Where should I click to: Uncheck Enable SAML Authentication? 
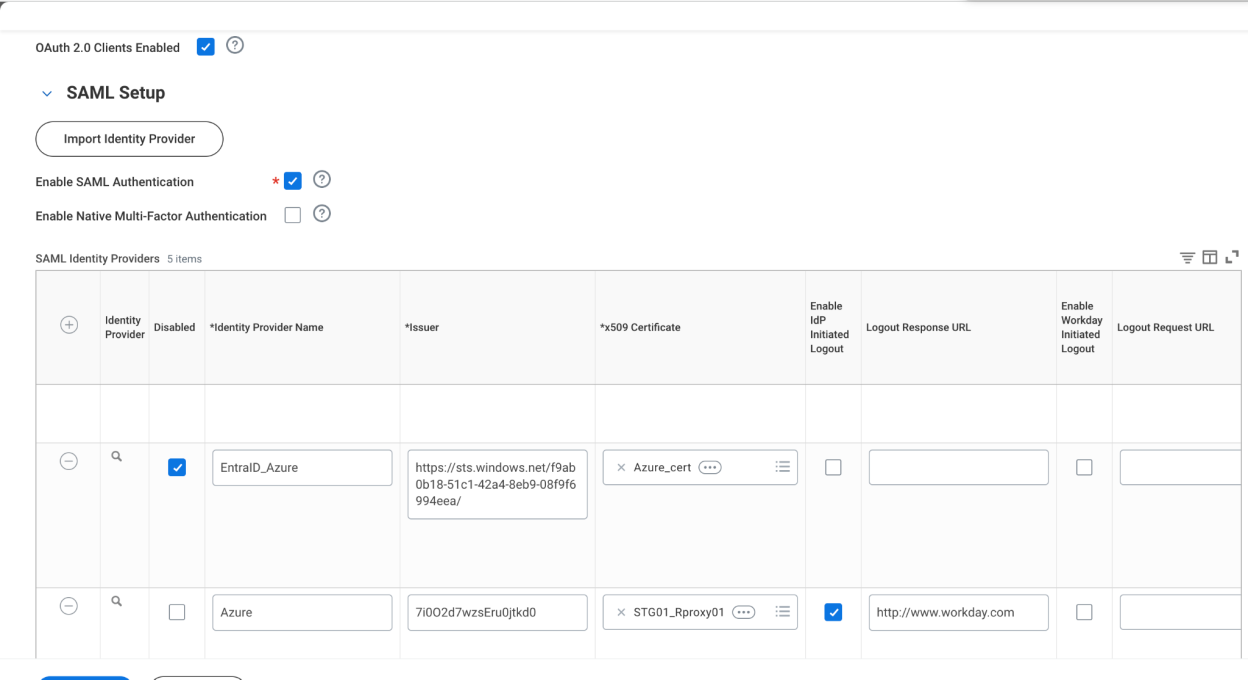pyautogui.click(x=292, y=181)
